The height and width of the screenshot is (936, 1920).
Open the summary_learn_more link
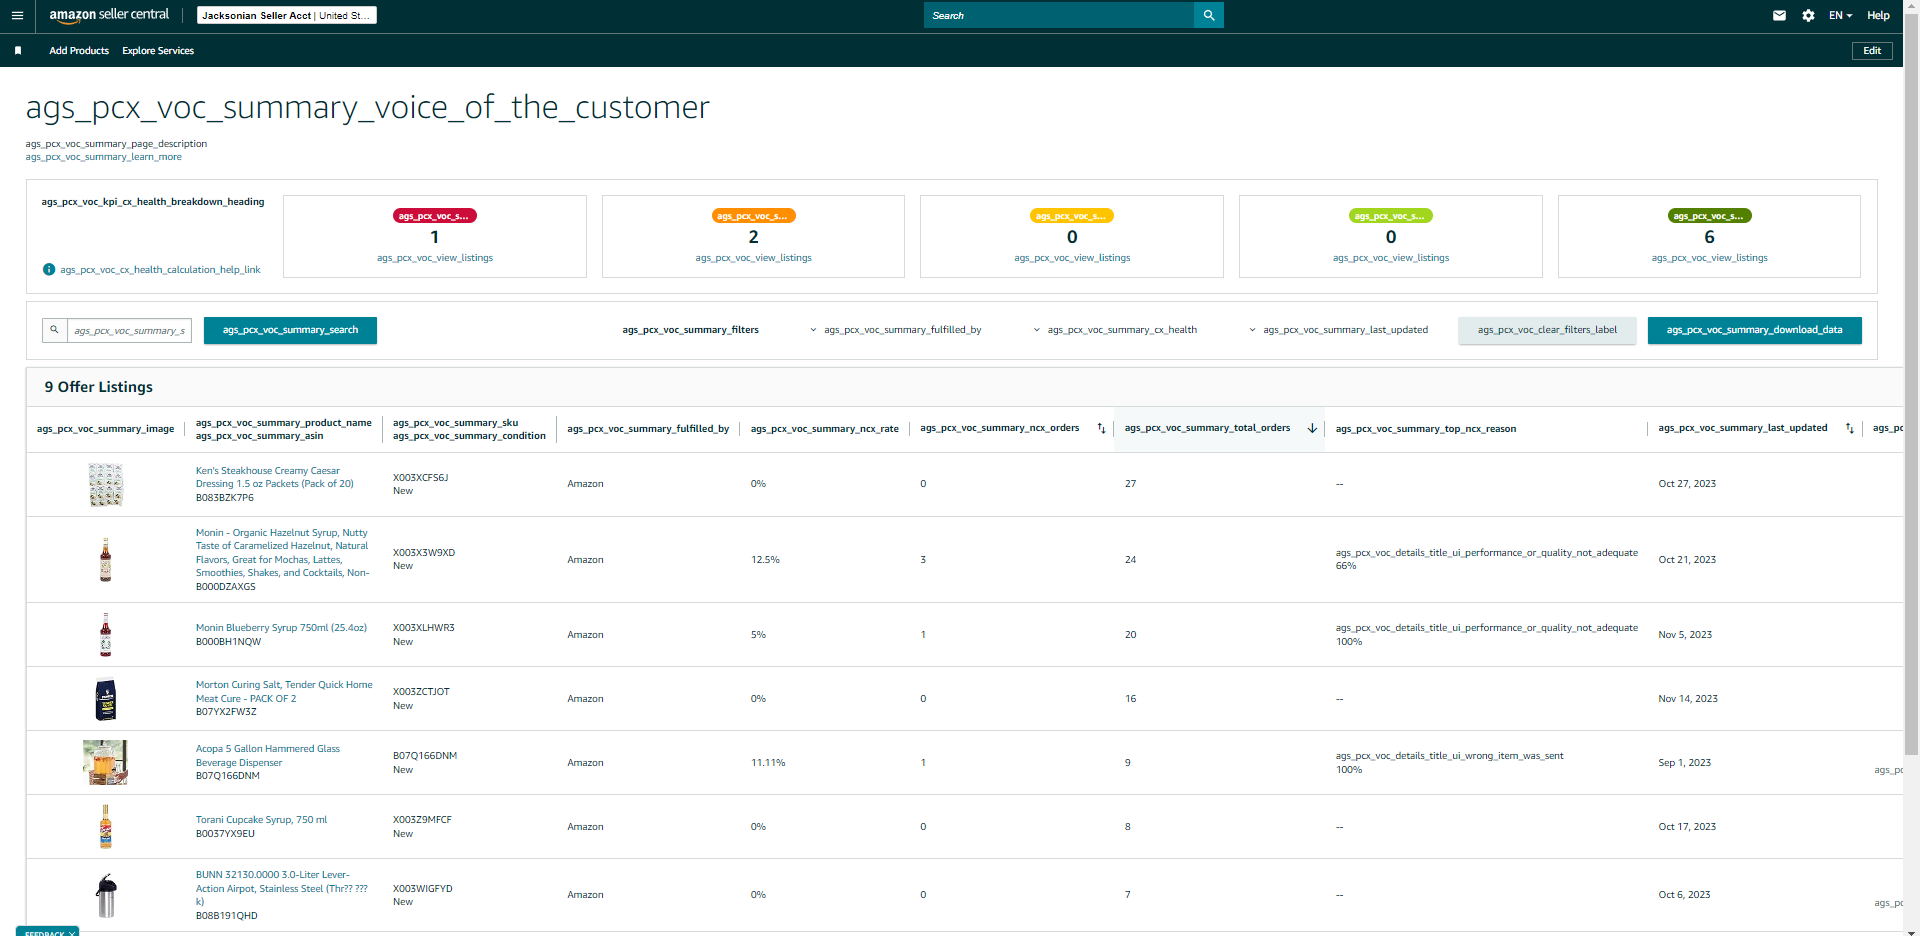point(104,157)
